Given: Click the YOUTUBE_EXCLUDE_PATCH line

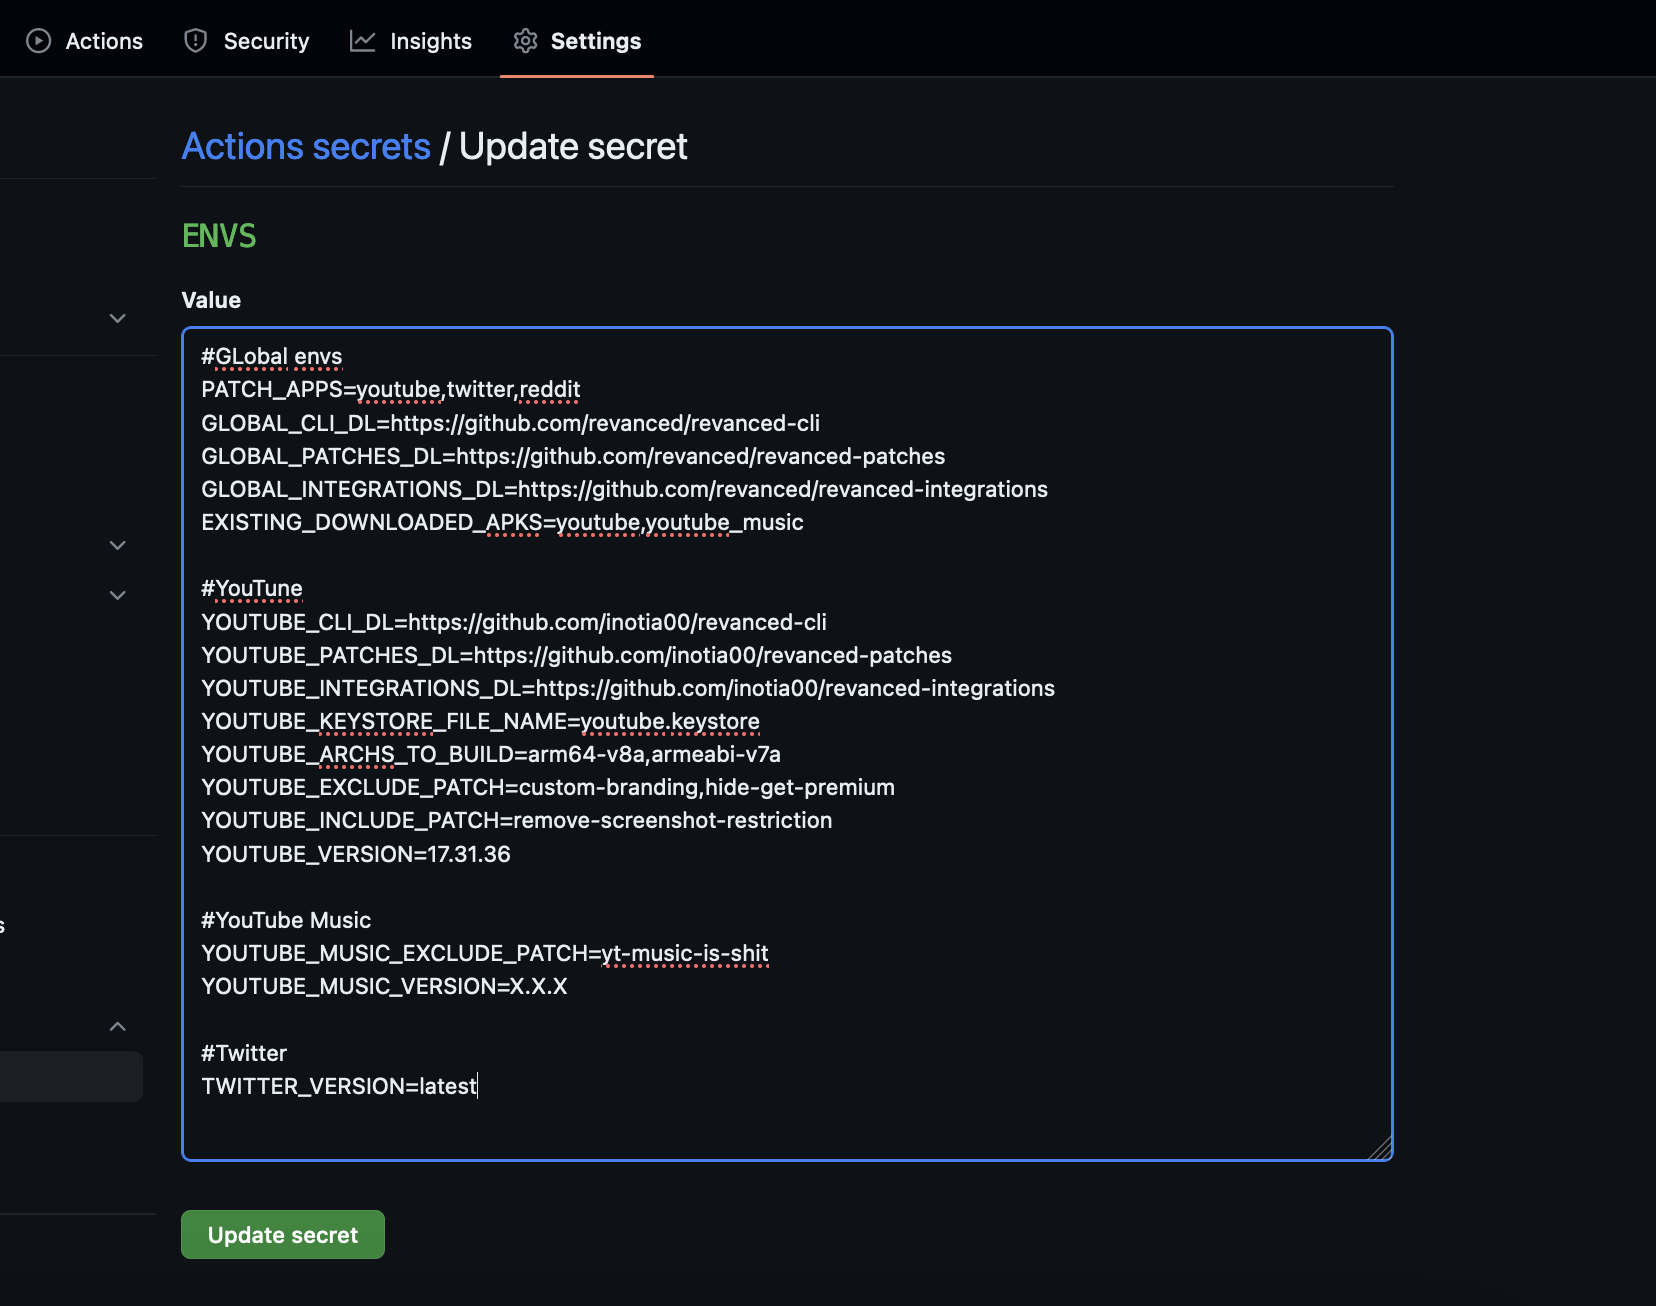Looking at the screenshot, I should pos(548,787).
